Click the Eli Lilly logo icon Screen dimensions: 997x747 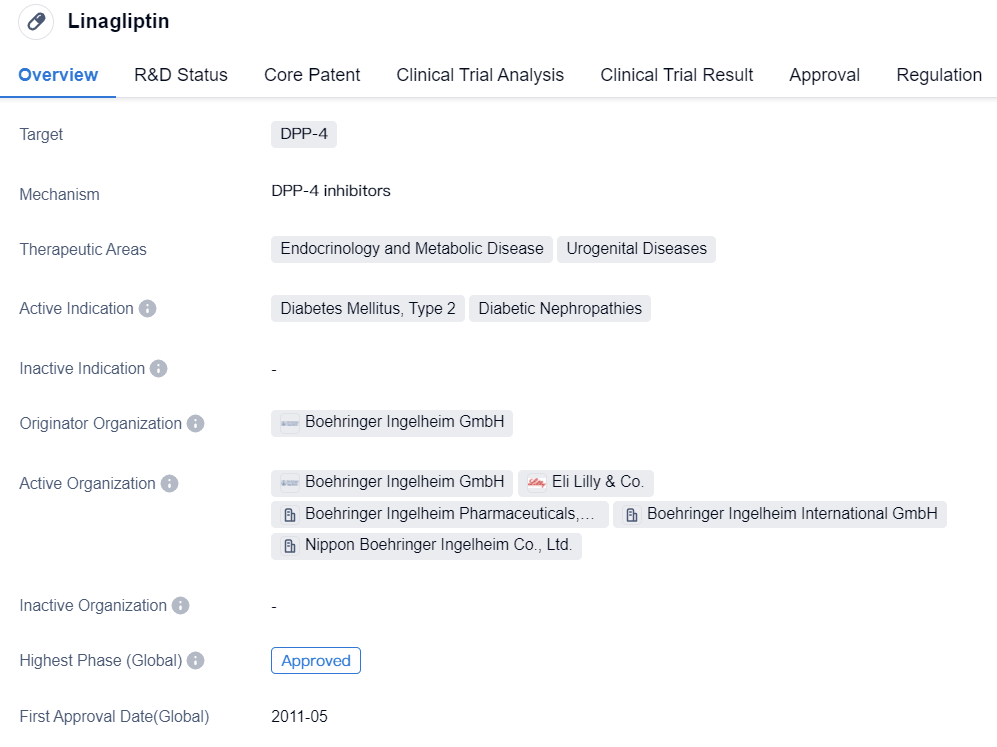click(538, 482)
